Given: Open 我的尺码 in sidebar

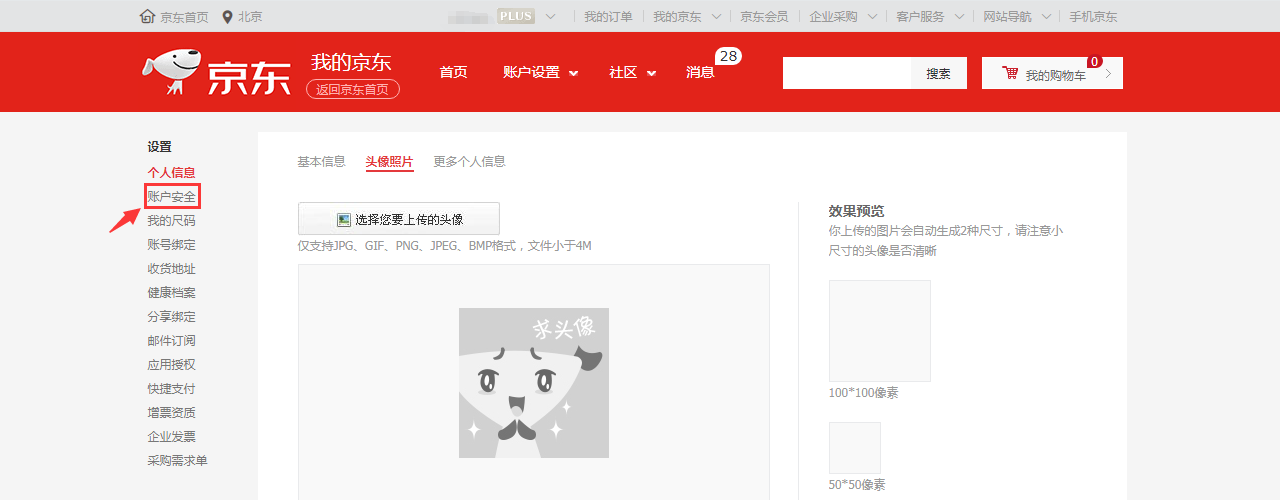Looking at the screenshot, I should pyautogui.click(x=171, y=220).
